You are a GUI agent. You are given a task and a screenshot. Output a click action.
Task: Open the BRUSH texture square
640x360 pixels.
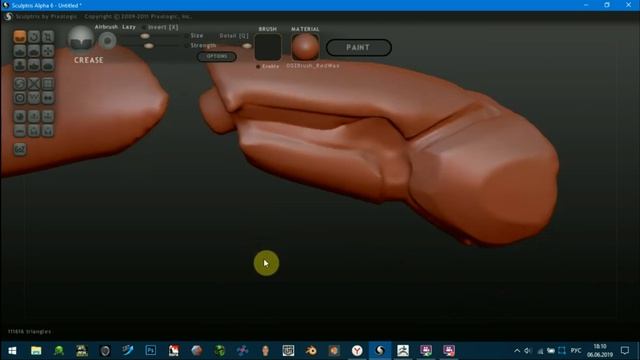coord(268,47)
